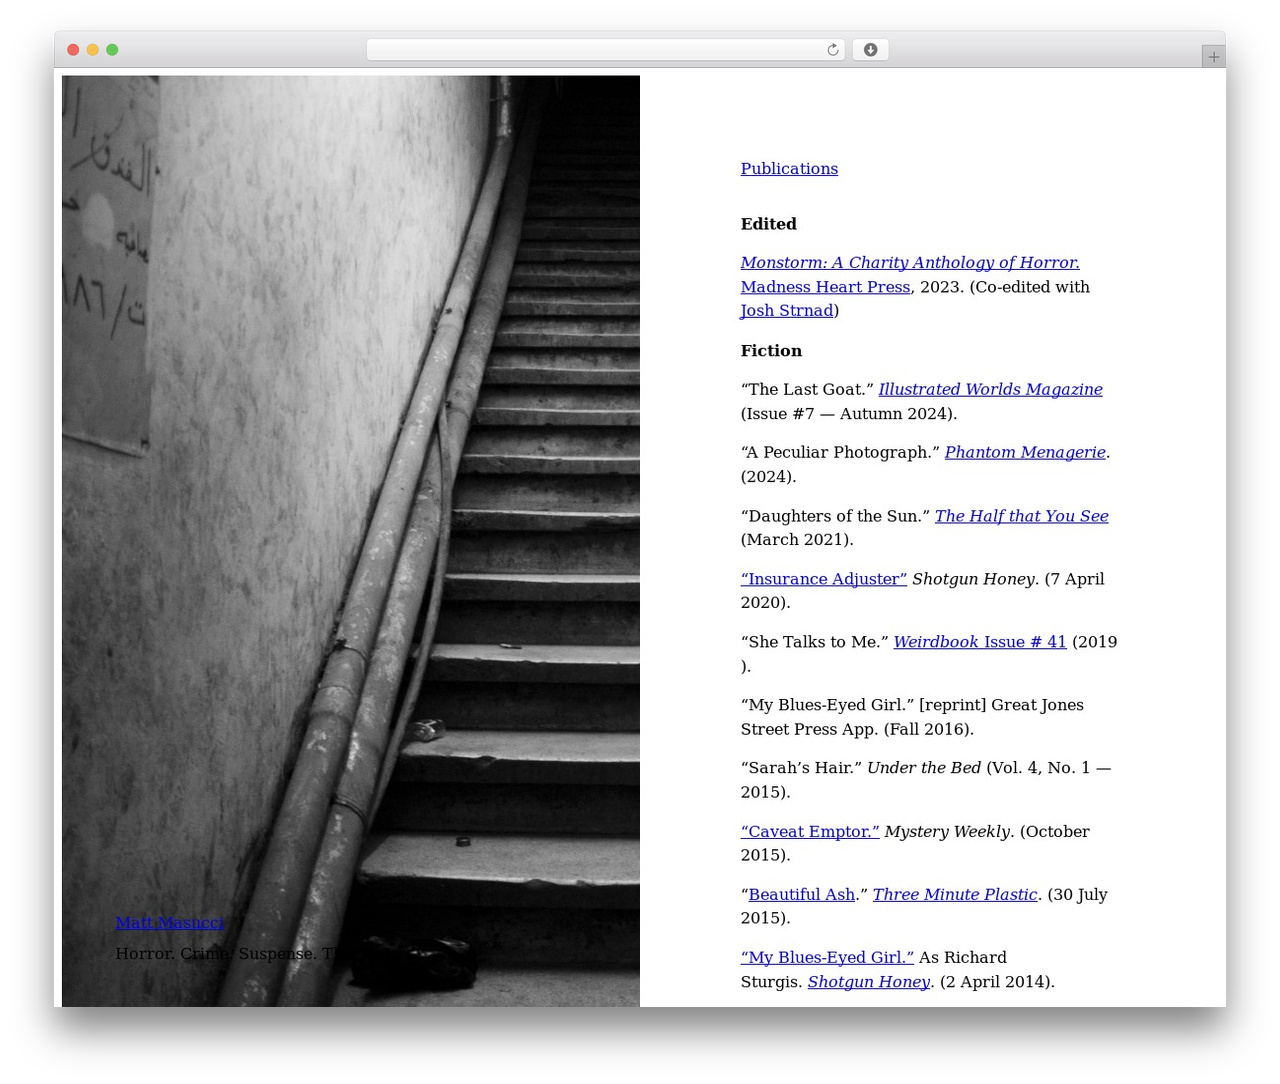Read the "Insurance Adjuster" story link
Viewport: 1280px width, 1084px height.
click(x=824, y=579)
